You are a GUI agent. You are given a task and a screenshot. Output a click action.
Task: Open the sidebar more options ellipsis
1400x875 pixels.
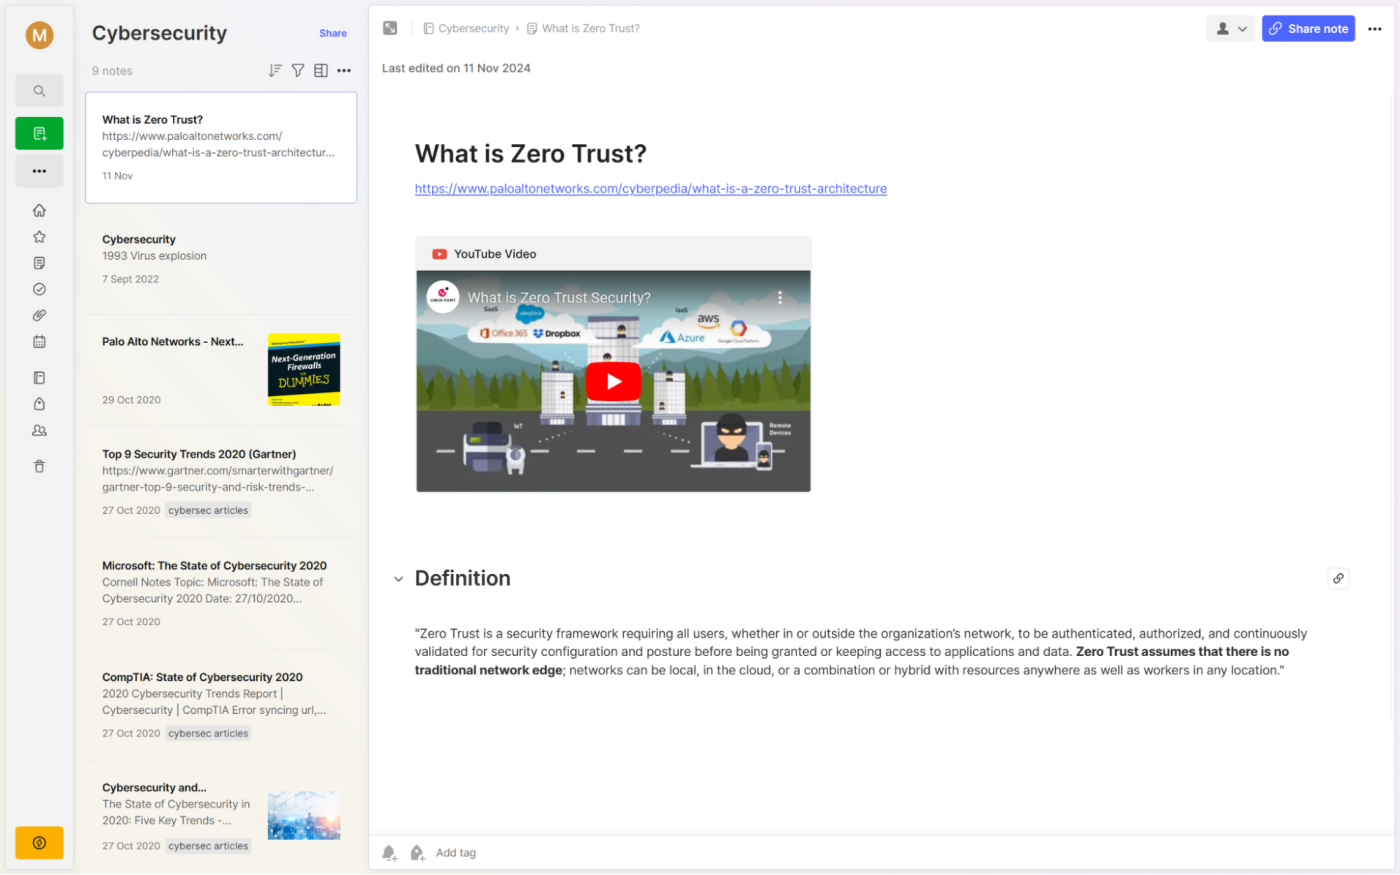click(x=39, y=171)
